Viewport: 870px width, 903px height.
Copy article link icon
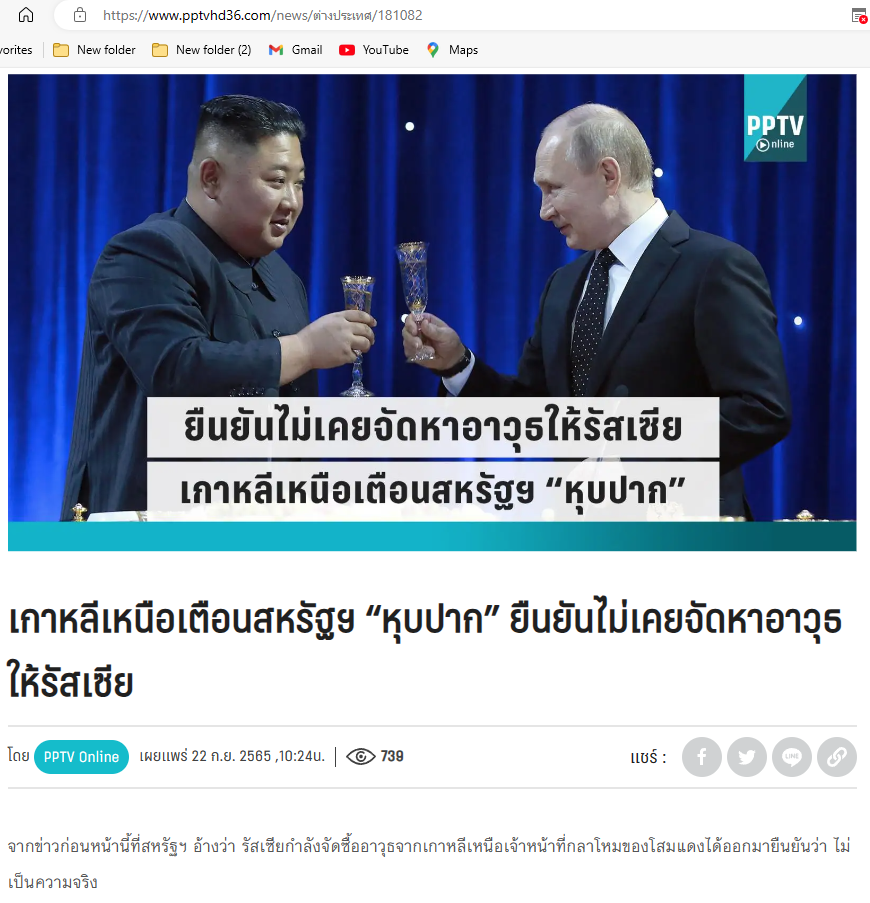tap(837, 757)
